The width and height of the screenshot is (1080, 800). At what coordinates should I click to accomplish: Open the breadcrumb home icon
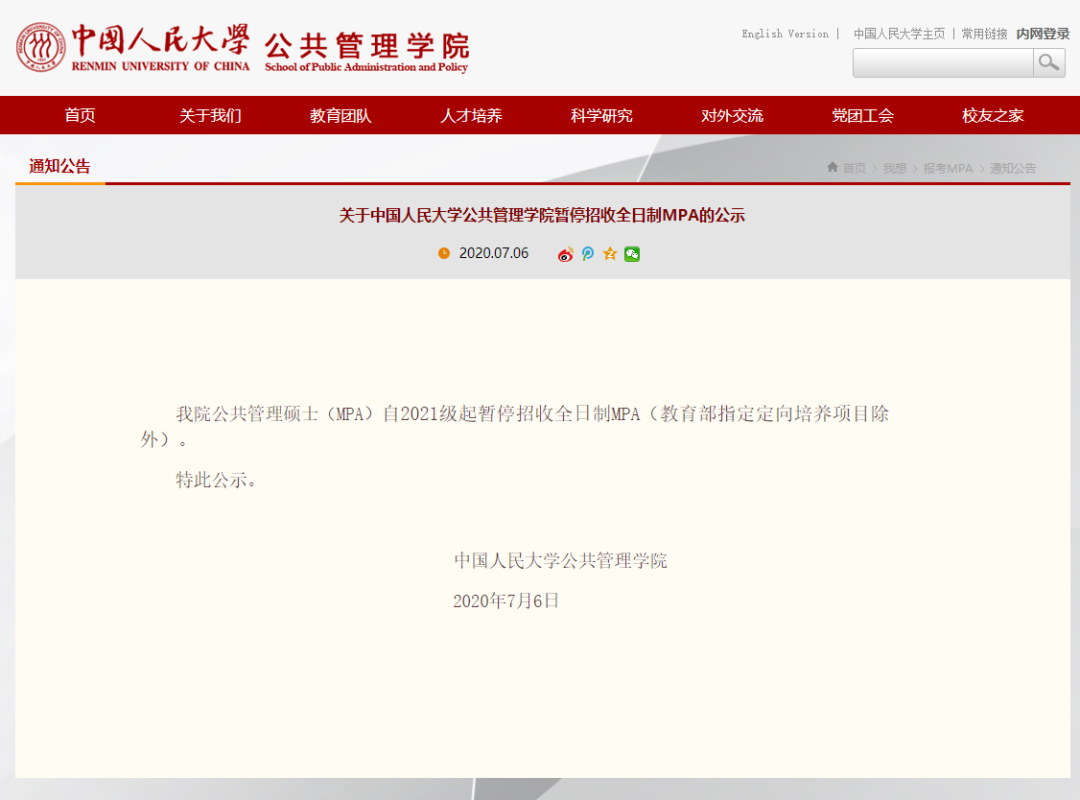(831, 168)
